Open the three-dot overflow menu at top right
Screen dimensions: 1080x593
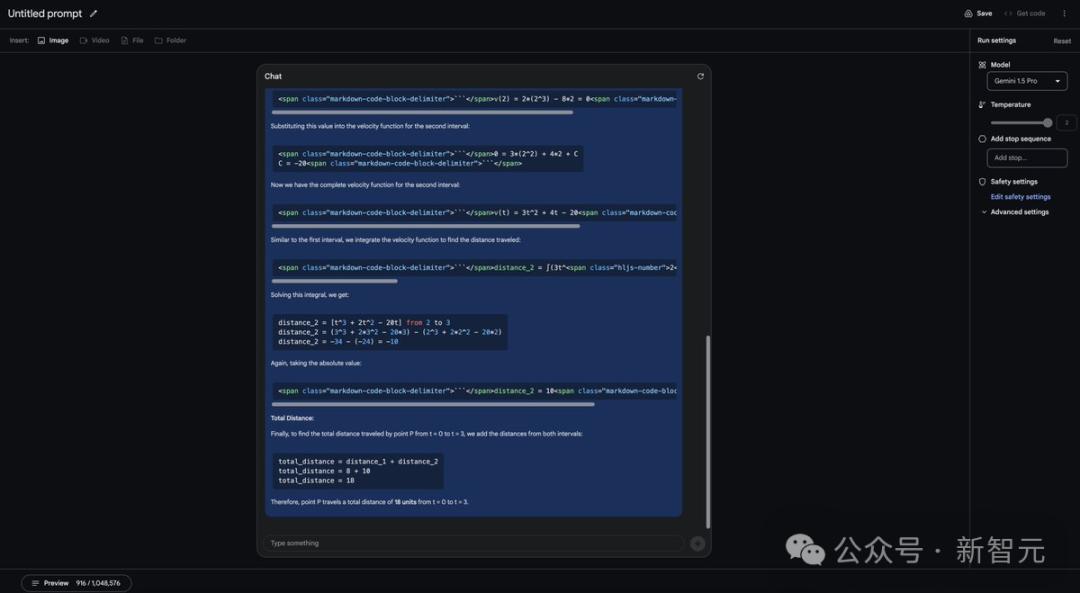pos(1064,13)
